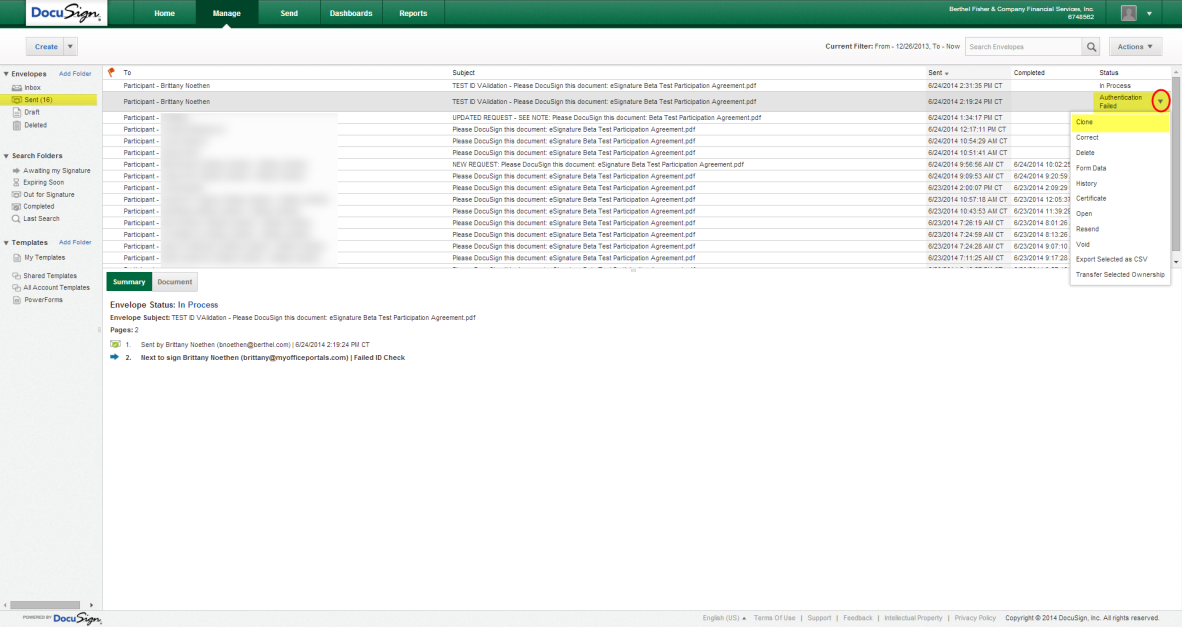Click the Shared Templates icon

tap(16, 276)
